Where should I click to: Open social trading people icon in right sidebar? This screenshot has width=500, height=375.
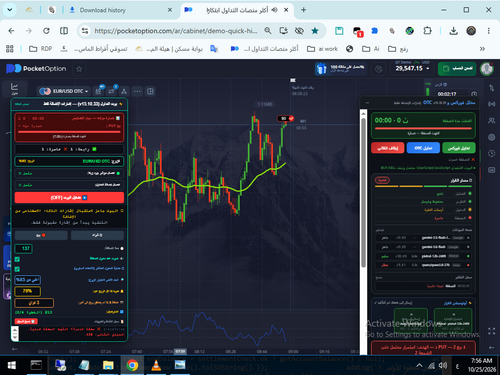491,120
